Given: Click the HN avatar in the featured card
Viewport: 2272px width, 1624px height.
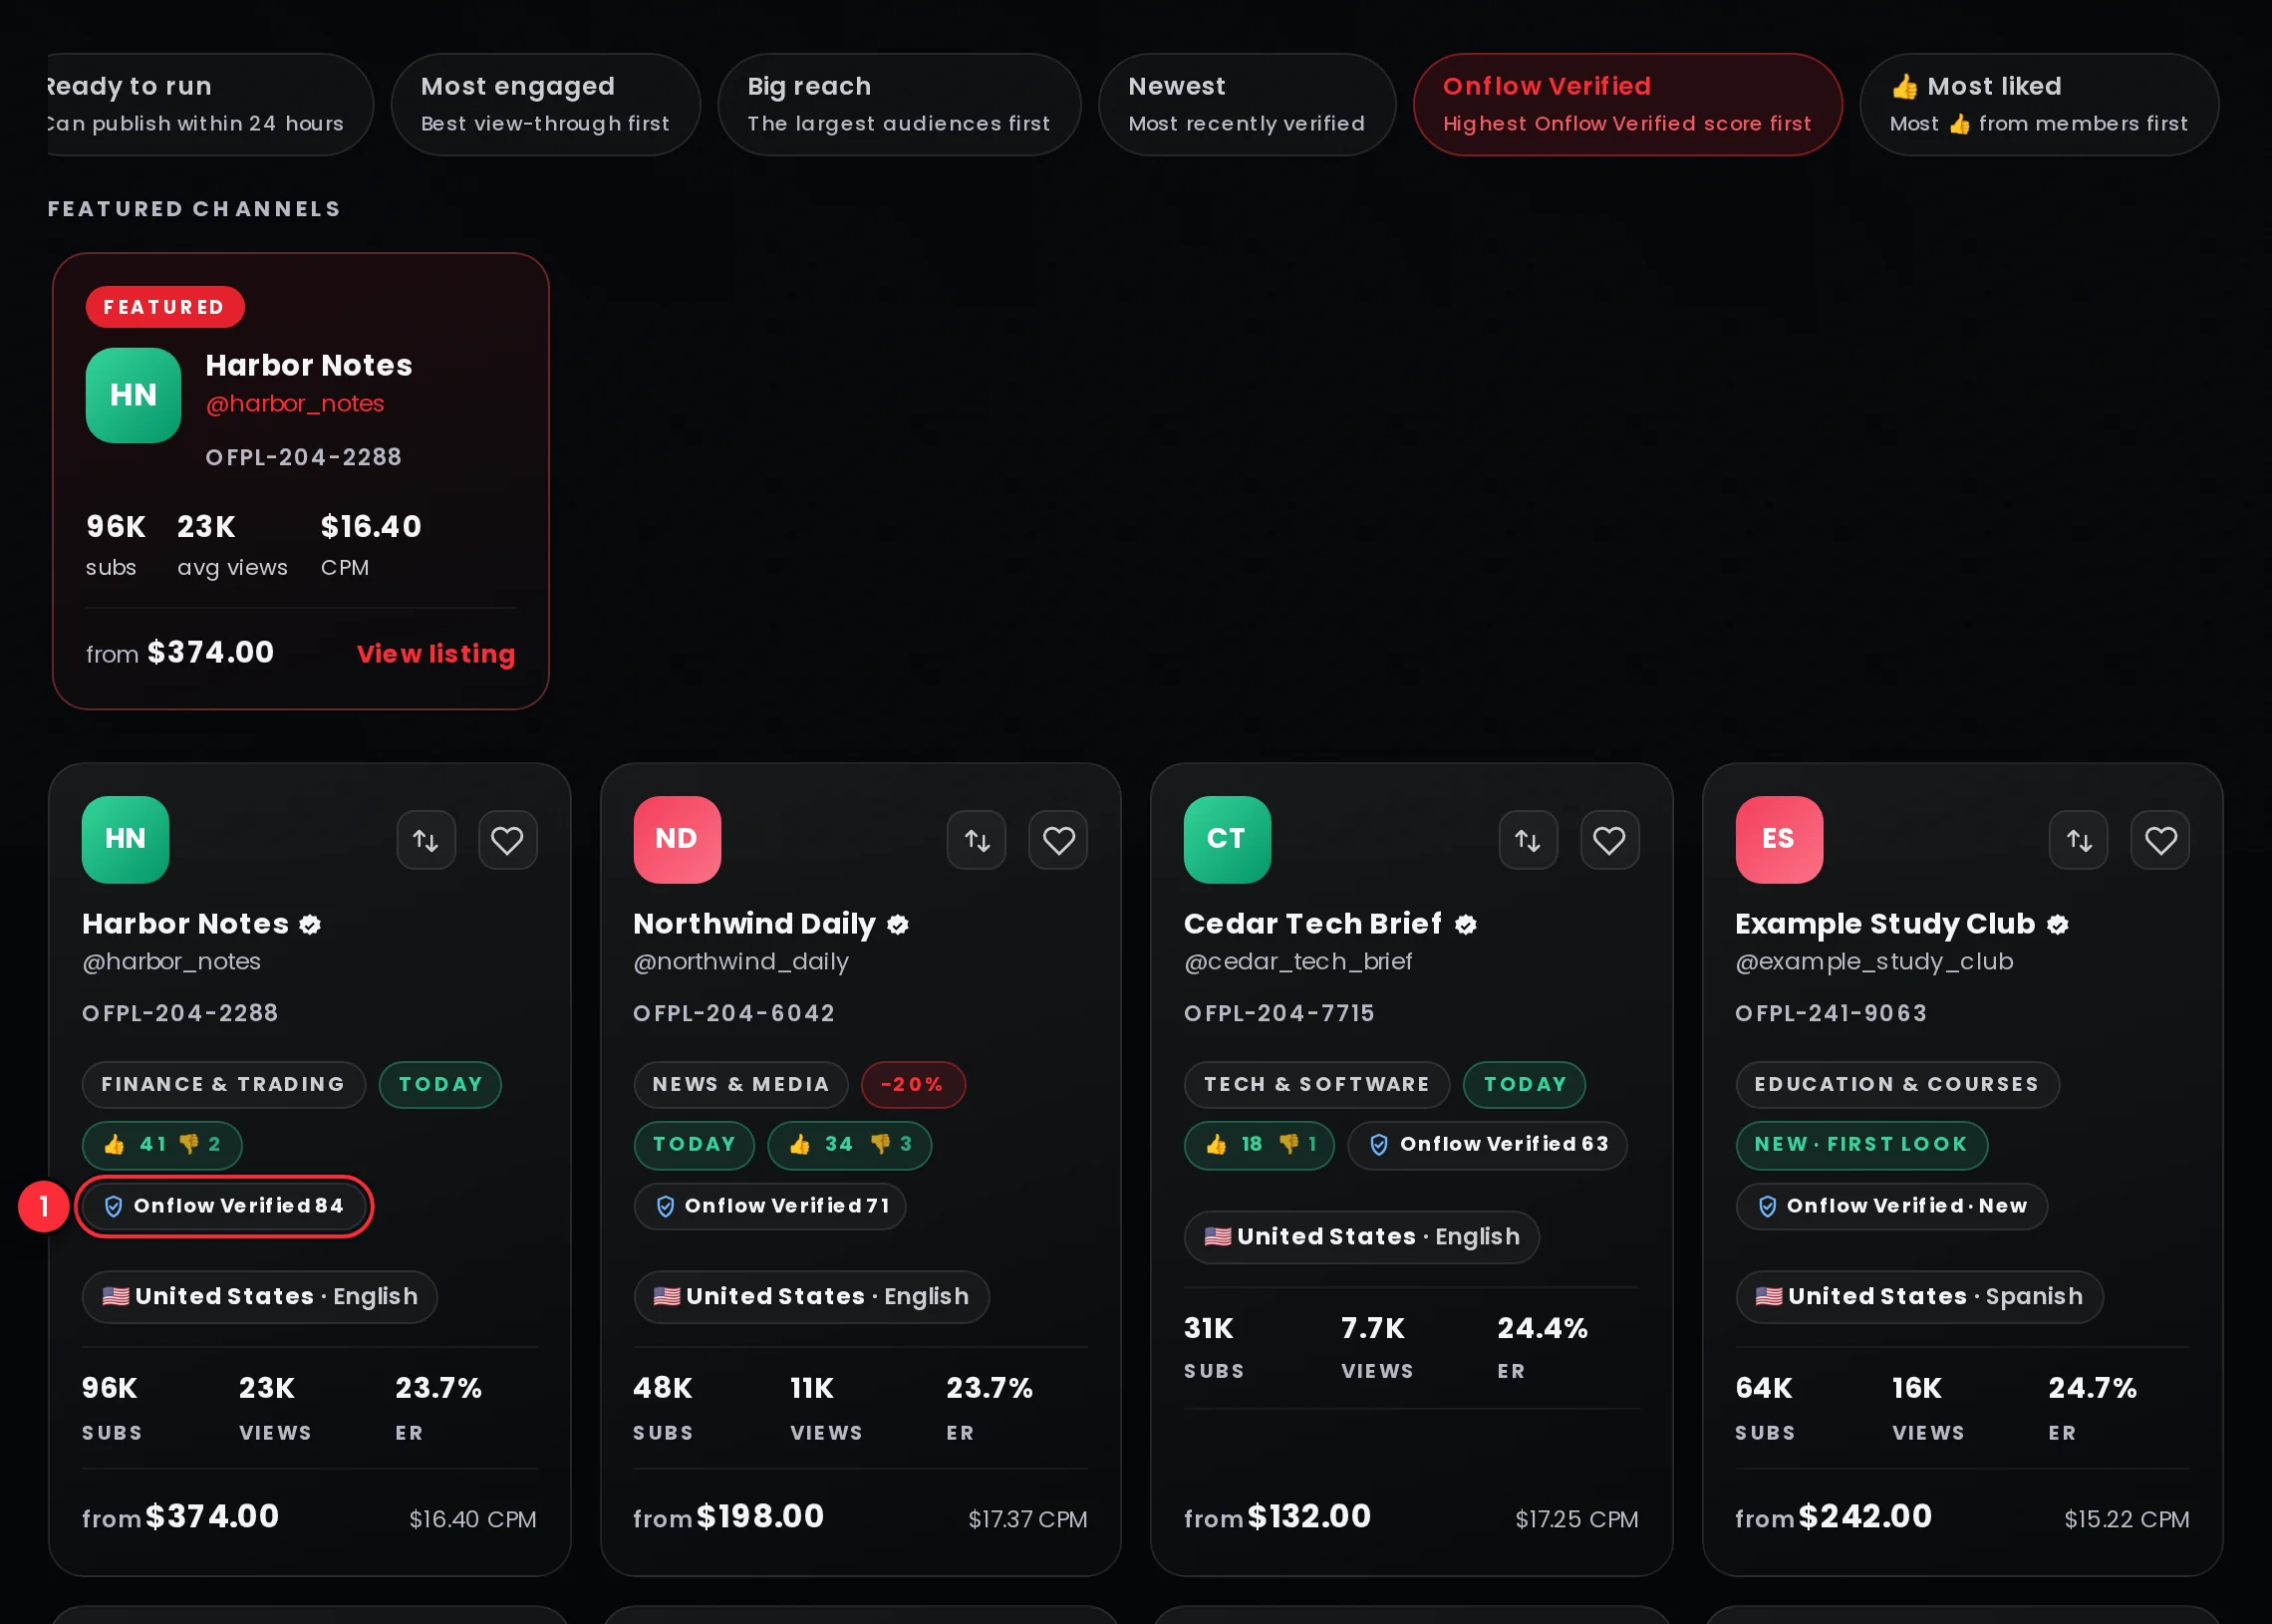Looking at the screenshot, I should click(133, 395).
